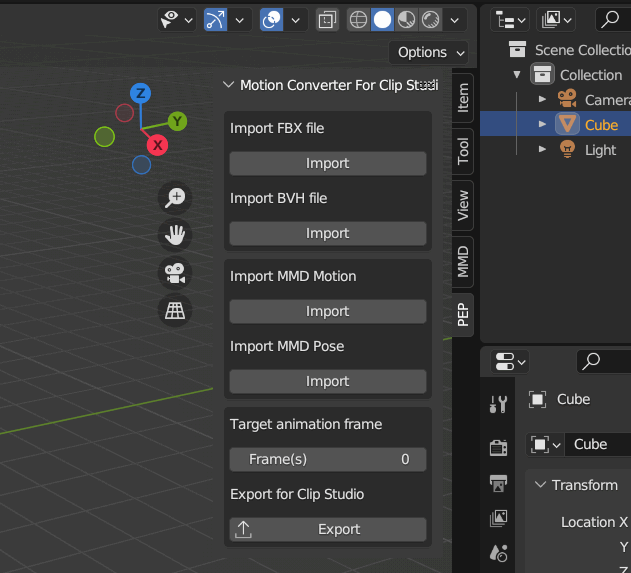Screen dimensions: 631x573
Task: Collapse the Collection tree item
Action: click(517, 75)
